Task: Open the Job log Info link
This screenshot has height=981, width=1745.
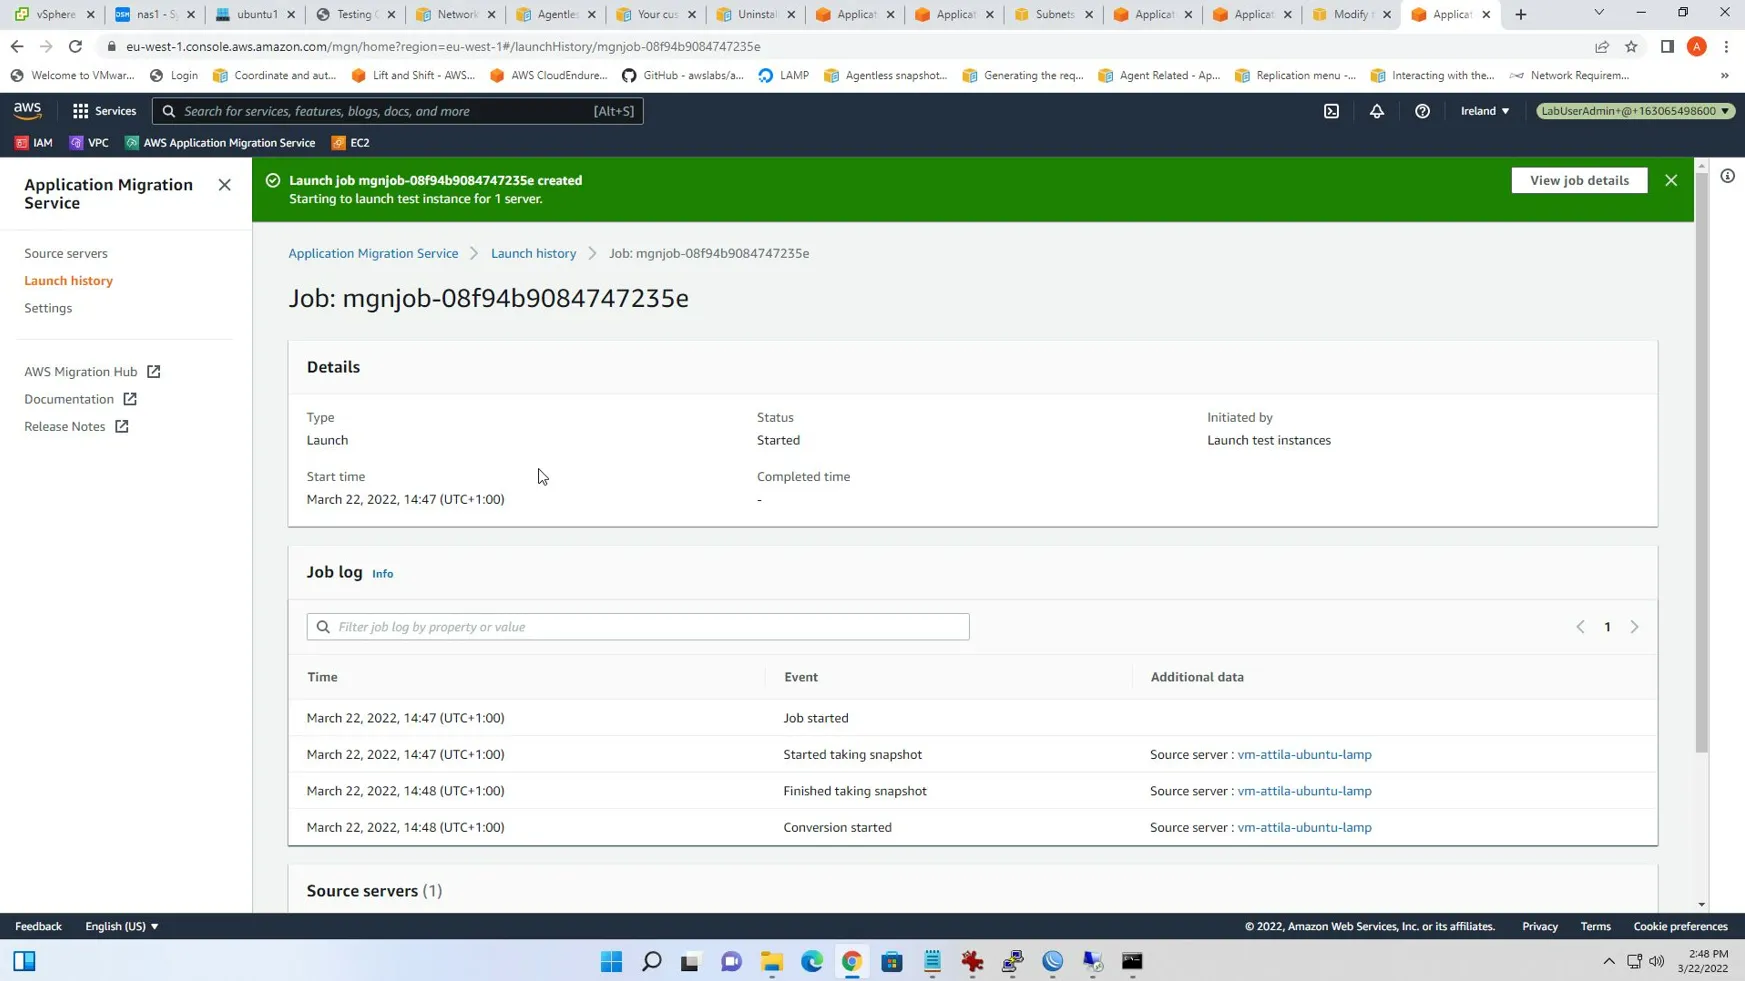Action: 382,574
